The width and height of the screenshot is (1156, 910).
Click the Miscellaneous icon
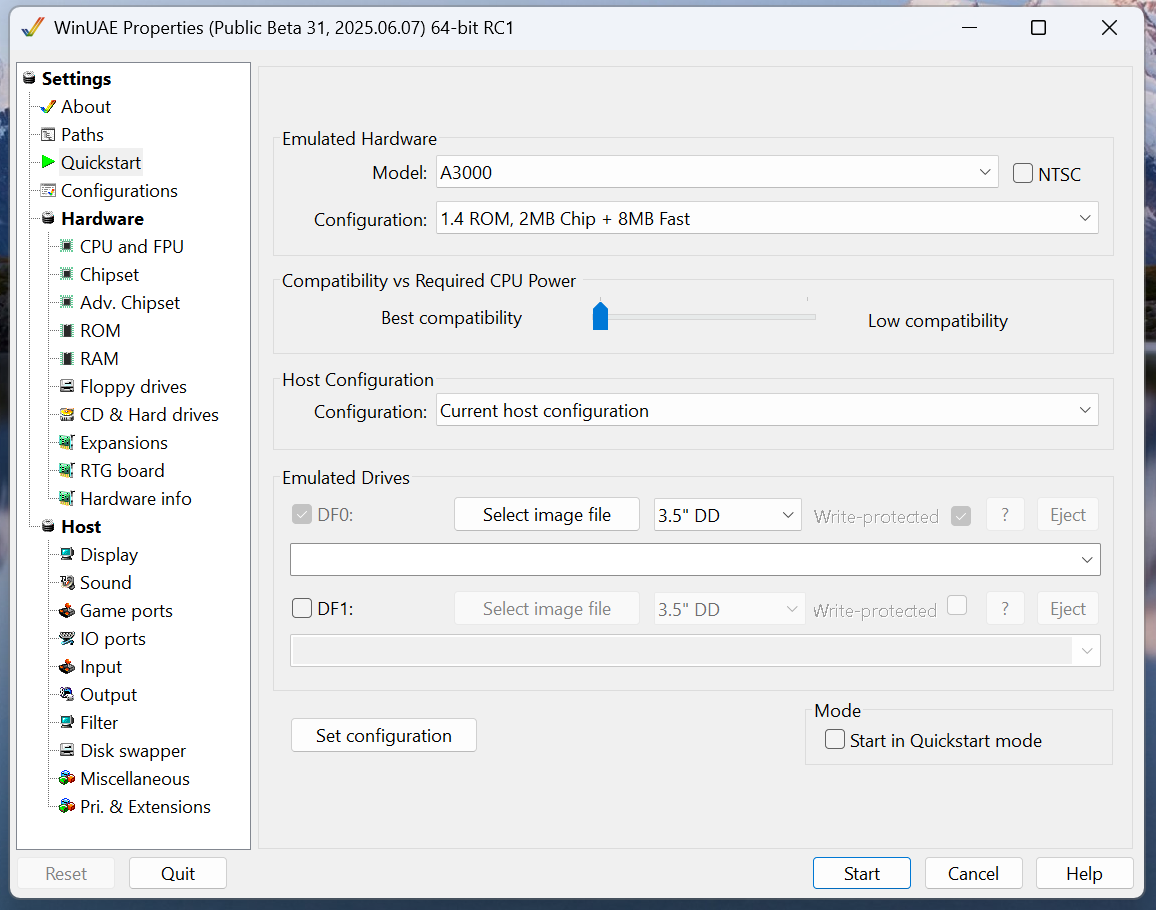66,778
